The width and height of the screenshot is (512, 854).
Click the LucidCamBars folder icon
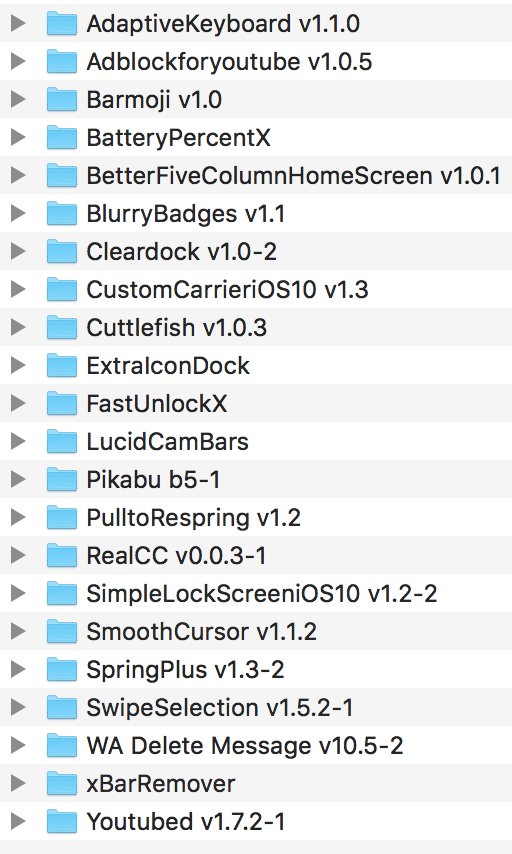tap(62, 442)
